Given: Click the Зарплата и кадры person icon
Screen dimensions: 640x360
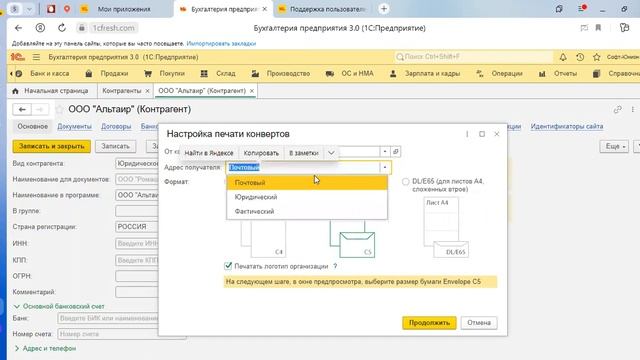Looking at the screenshot, I should click(393, 73).
